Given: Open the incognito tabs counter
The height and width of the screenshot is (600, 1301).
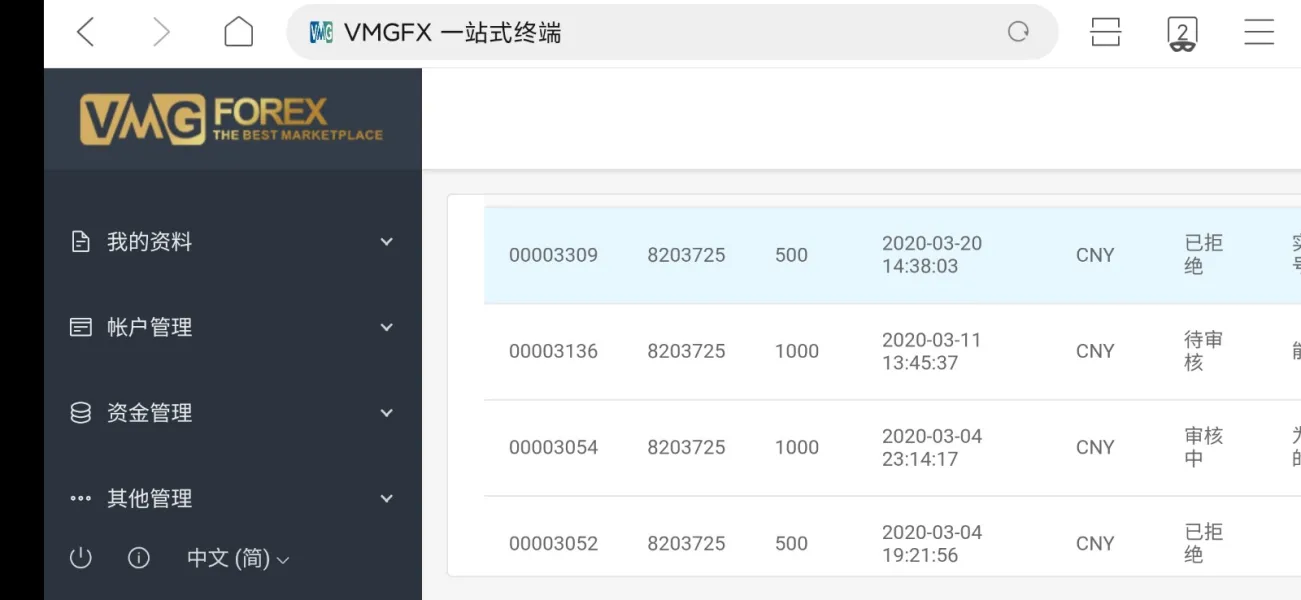Looking at the screenshot, I should pos(1182,33).
